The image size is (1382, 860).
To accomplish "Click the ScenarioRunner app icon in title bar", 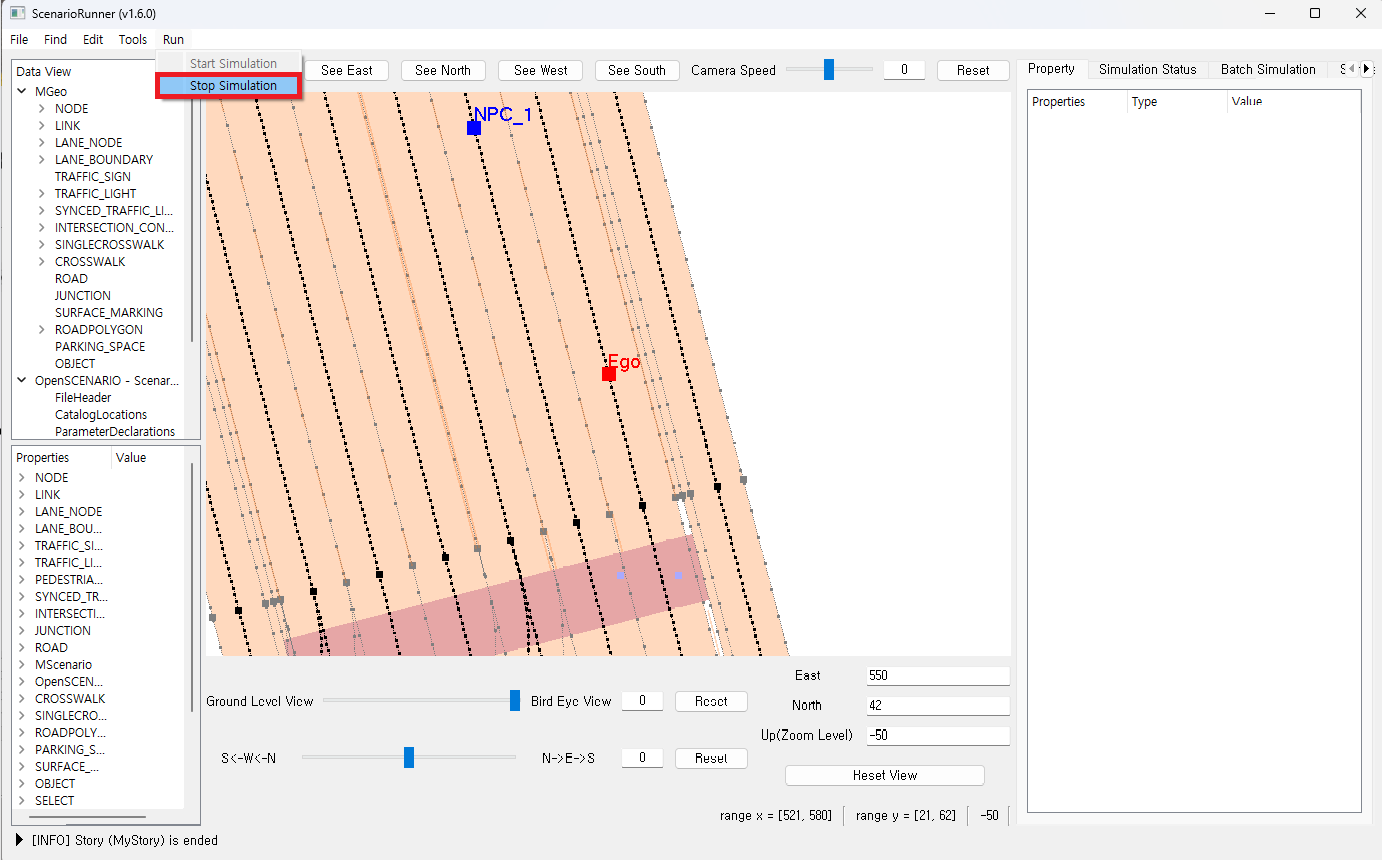I will 17,14.
